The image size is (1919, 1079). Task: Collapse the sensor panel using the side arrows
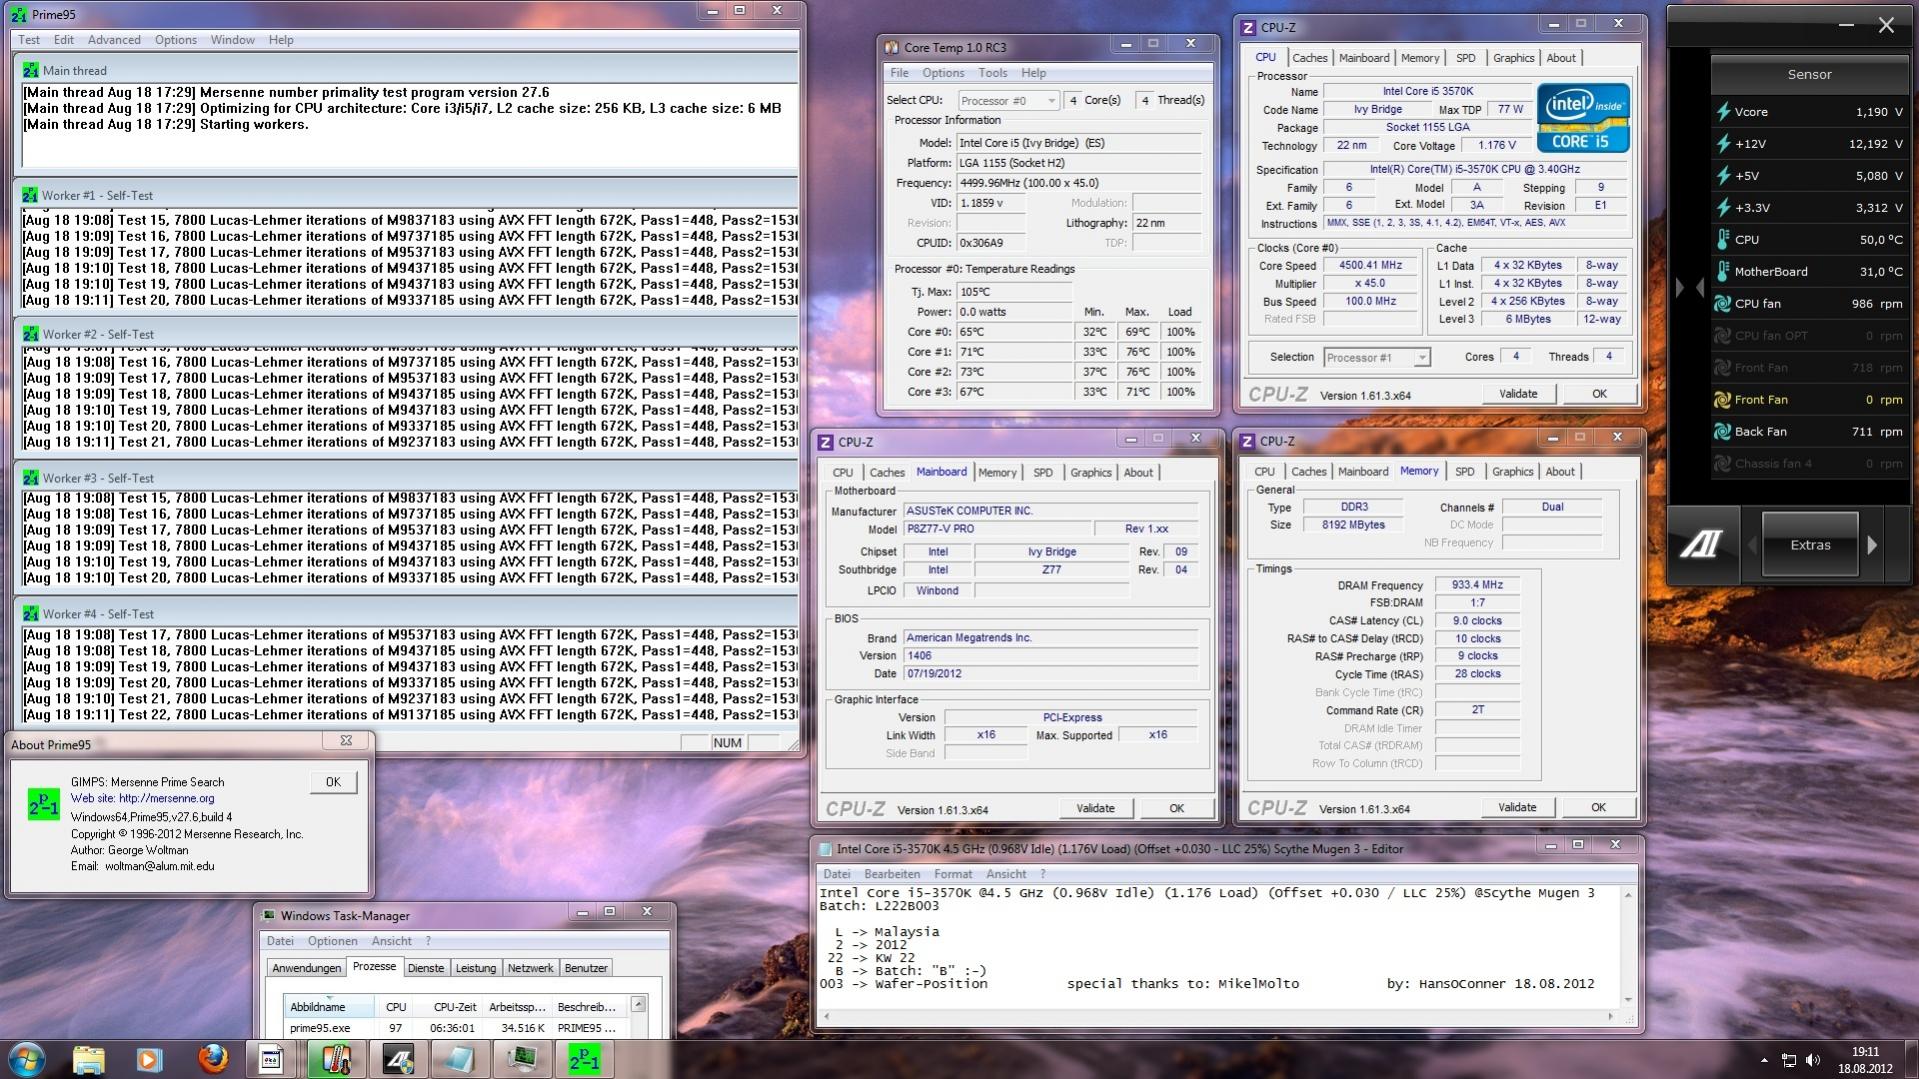(1690, 288)
